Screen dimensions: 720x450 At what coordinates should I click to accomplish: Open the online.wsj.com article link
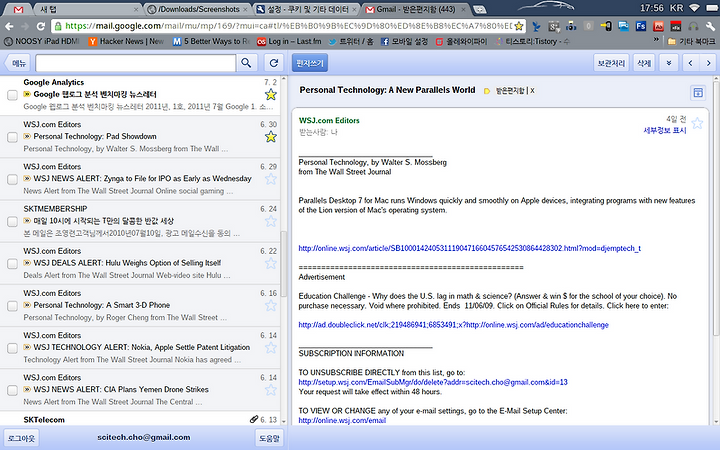tap(469, 248)
